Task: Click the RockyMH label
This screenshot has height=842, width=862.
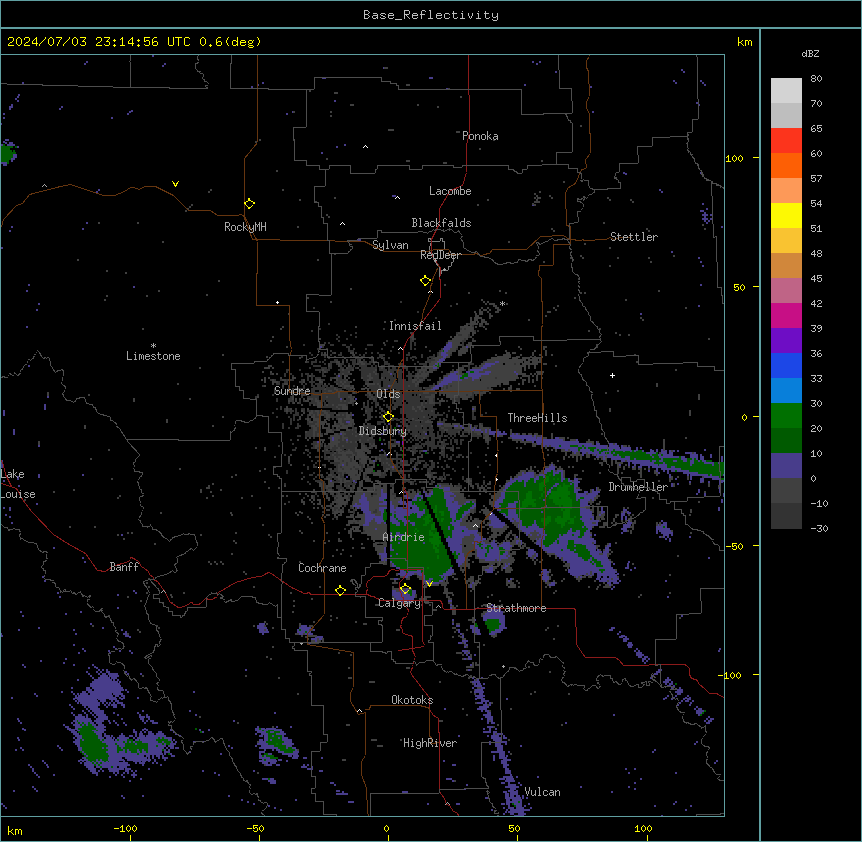Action: click(x=245, y=227)
